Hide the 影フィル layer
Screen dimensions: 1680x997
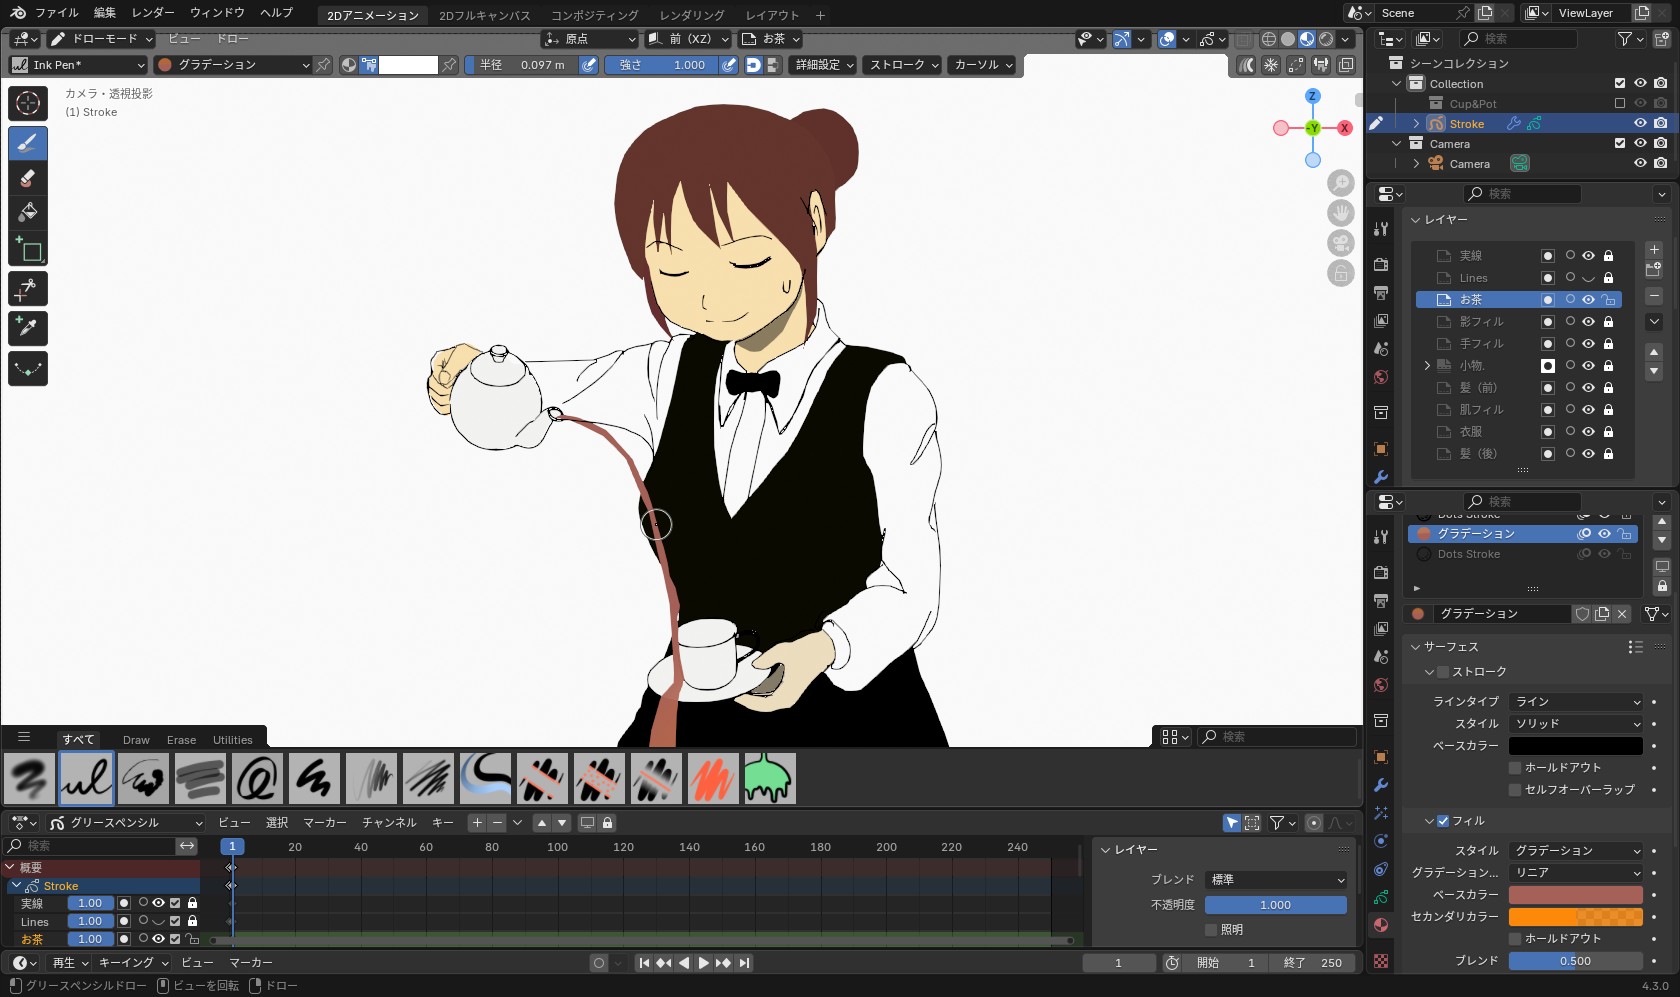coord(1587,321)
